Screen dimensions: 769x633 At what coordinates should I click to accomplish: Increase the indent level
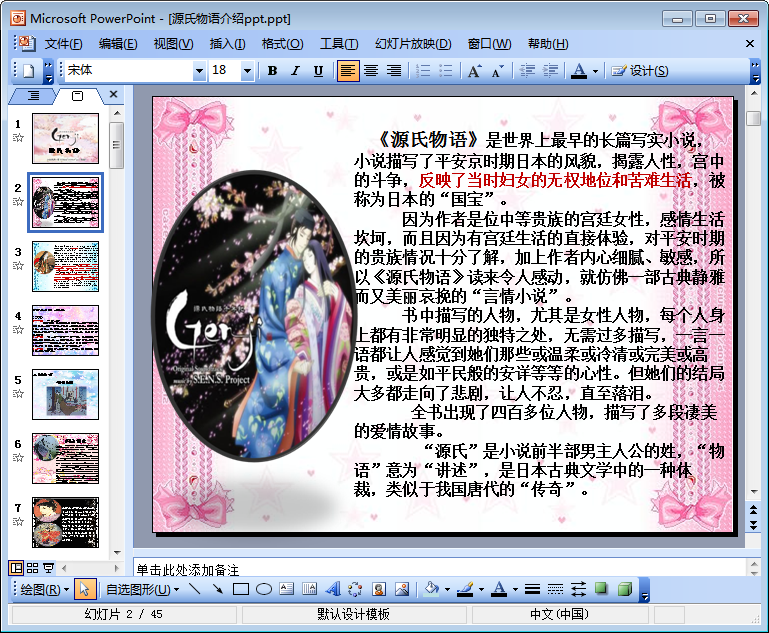tap(550, 71)
